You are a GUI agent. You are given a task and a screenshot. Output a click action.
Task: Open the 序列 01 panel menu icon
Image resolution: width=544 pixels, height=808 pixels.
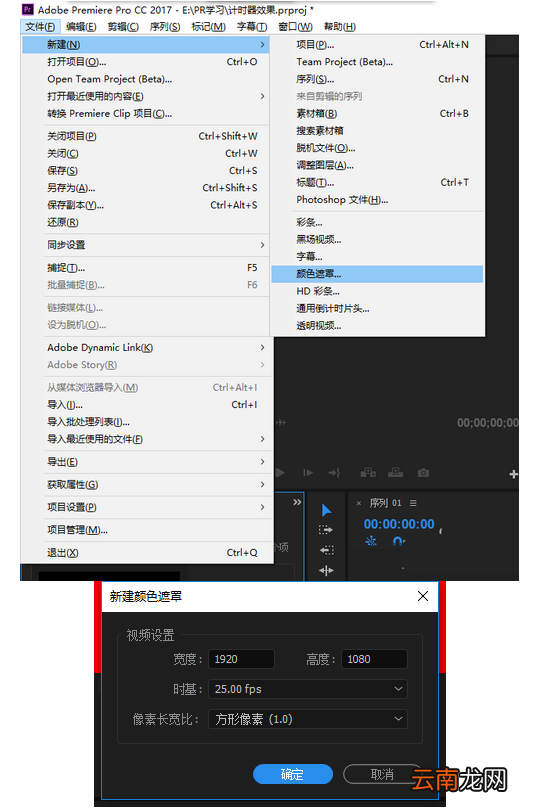pos(413,503)
